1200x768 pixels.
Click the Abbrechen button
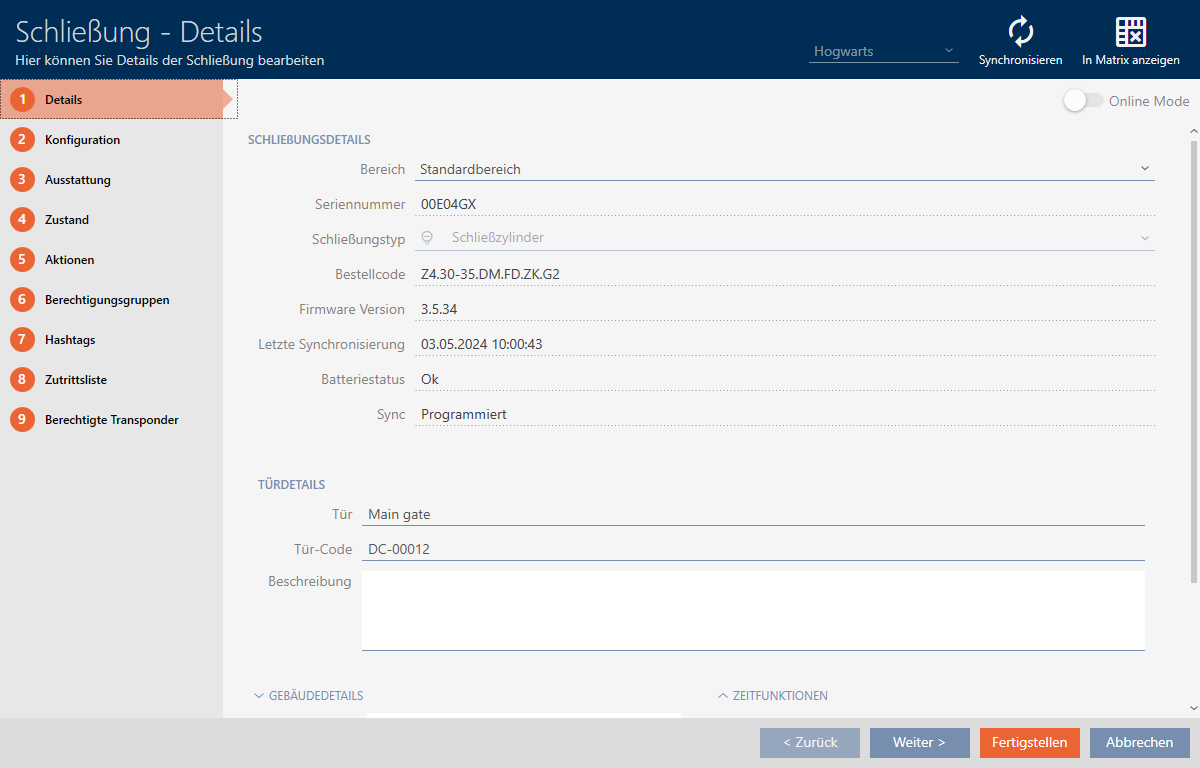tap(1139, 743)
